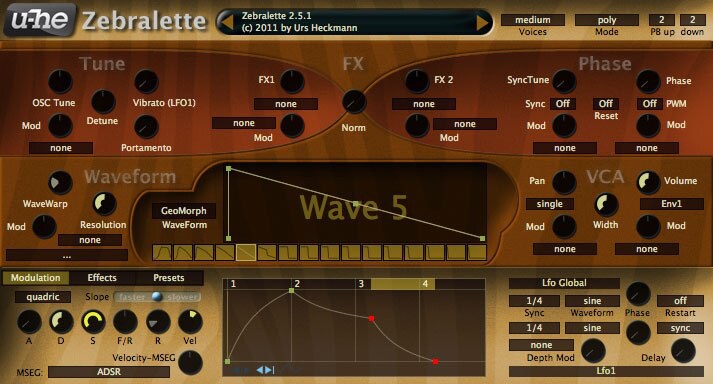Click the Norm knob in FX section

point(354,101)
